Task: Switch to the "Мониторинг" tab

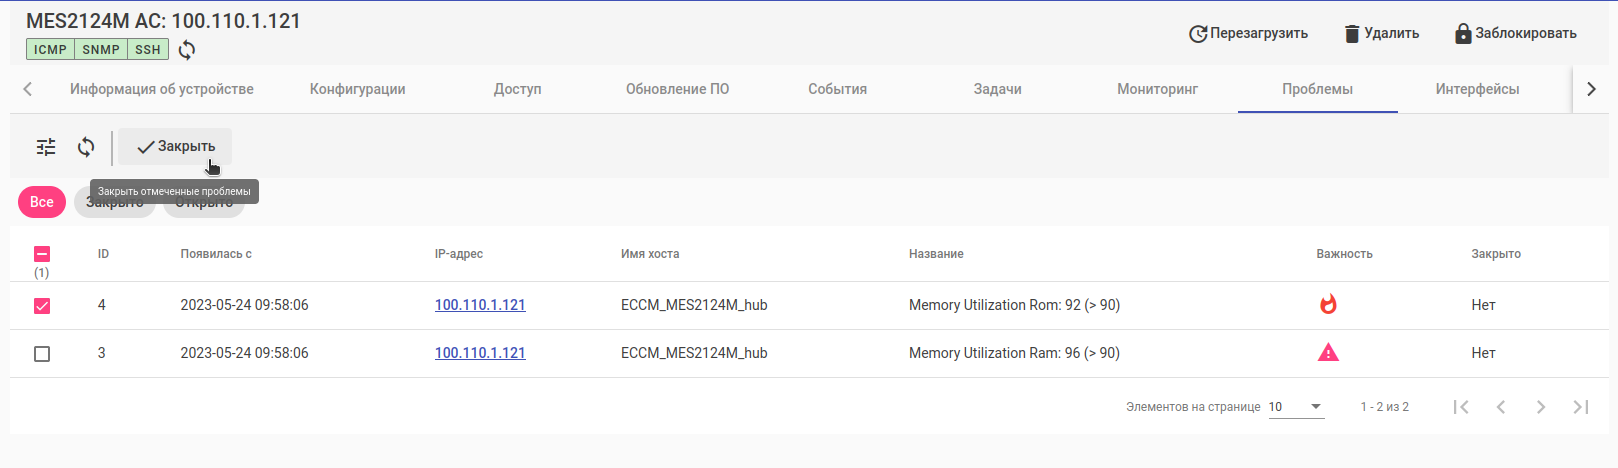Action: coord(1157,89)
